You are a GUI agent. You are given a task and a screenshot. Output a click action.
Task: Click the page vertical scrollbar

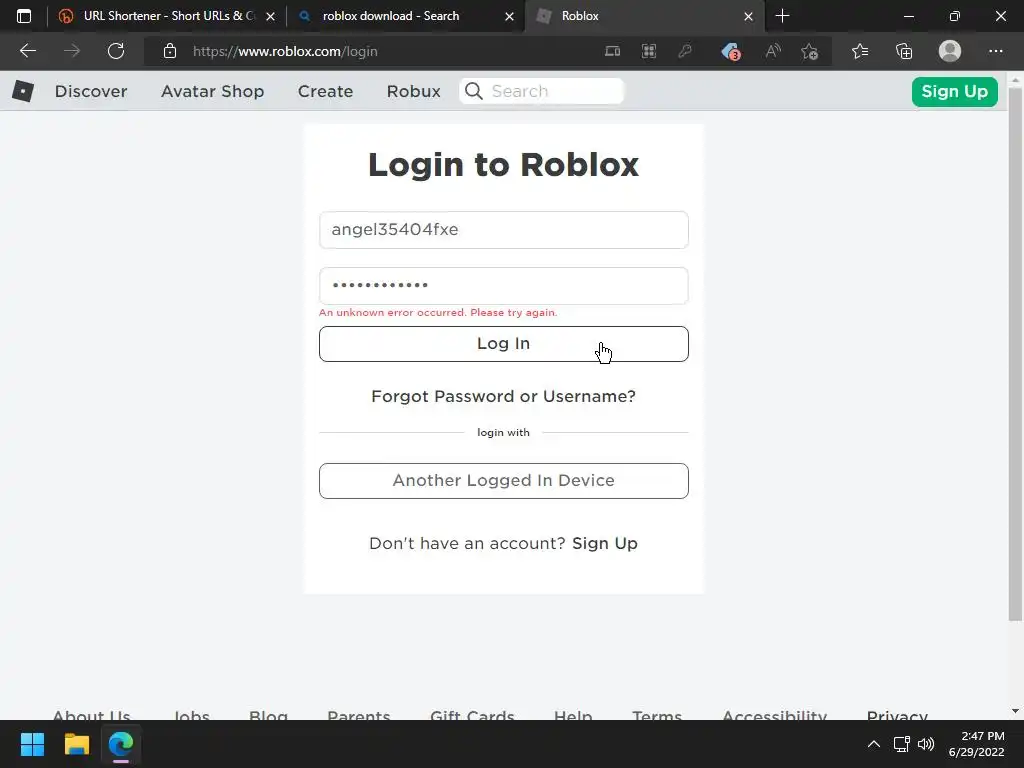(x=1015, y=353)
